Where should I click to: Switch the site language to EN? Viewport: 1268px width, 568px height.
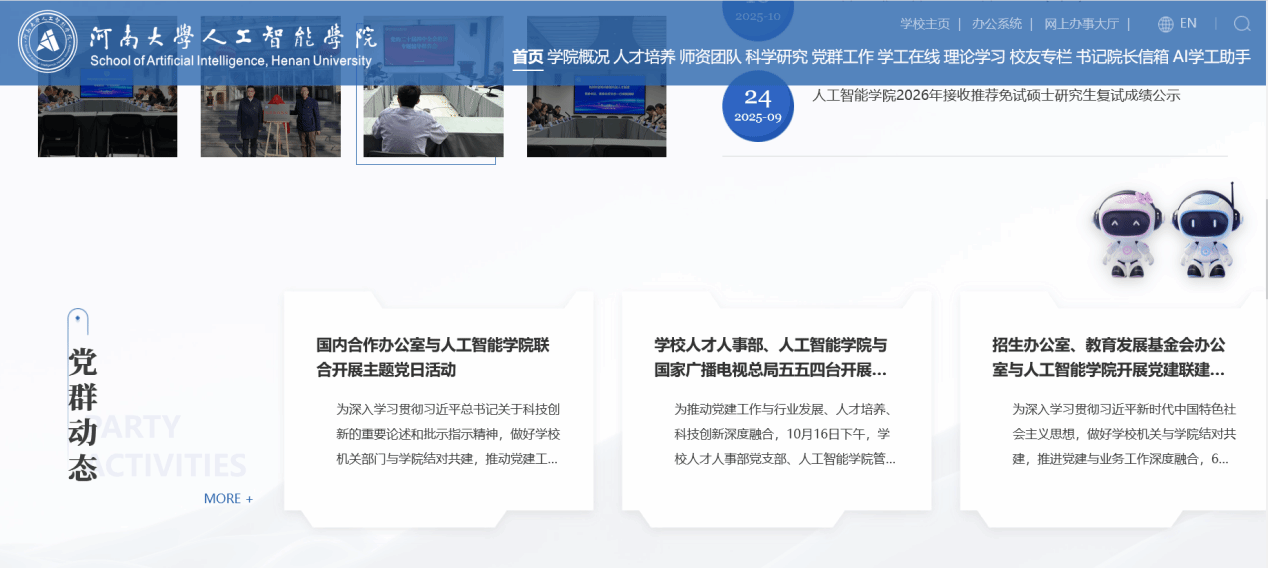pyautogui.click(x=1188, y=24)
